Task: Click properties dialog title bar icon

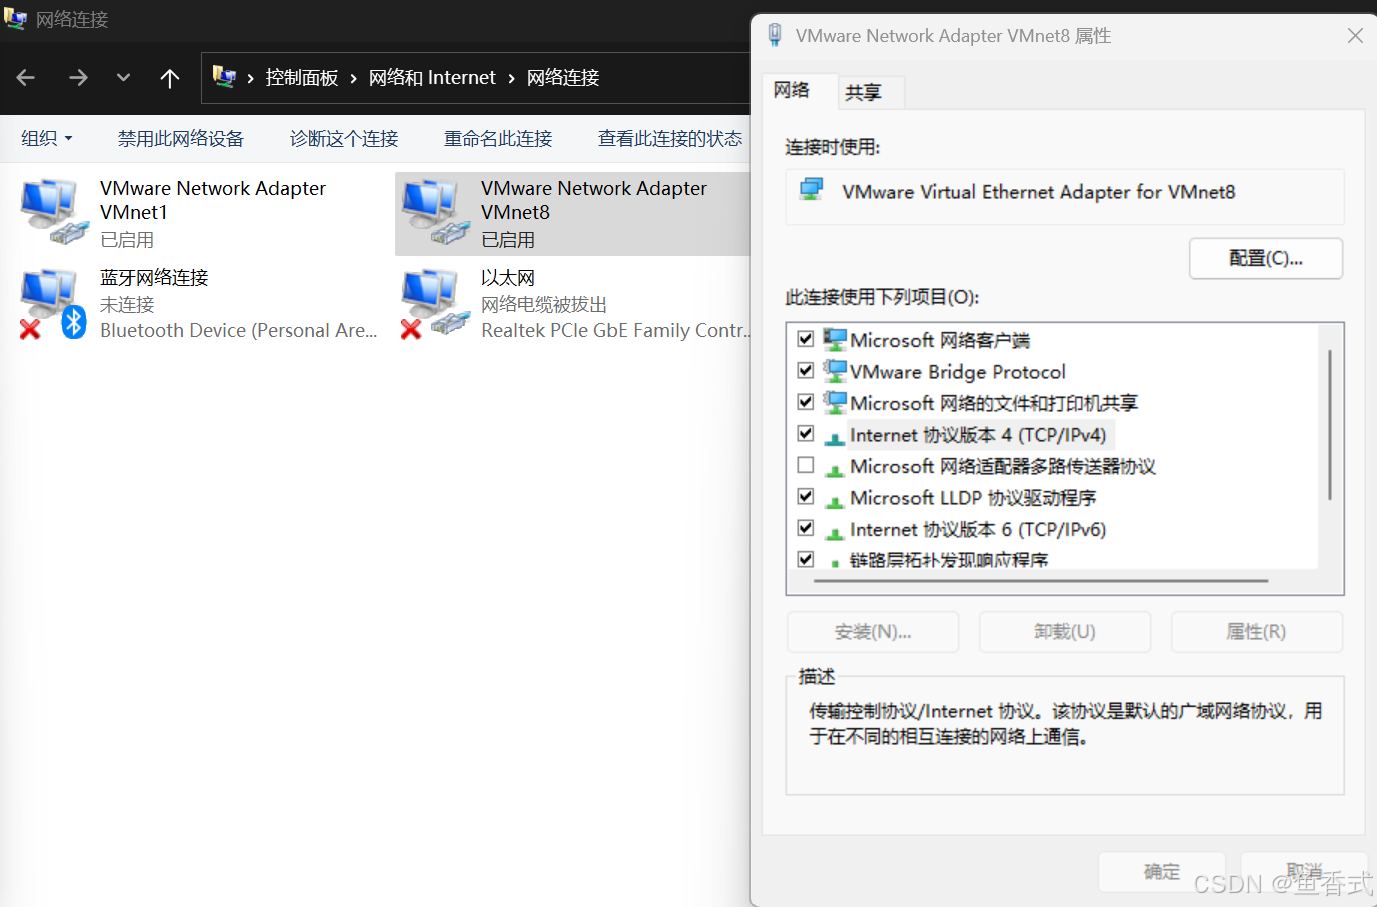Action: click(x=775, y=35)
